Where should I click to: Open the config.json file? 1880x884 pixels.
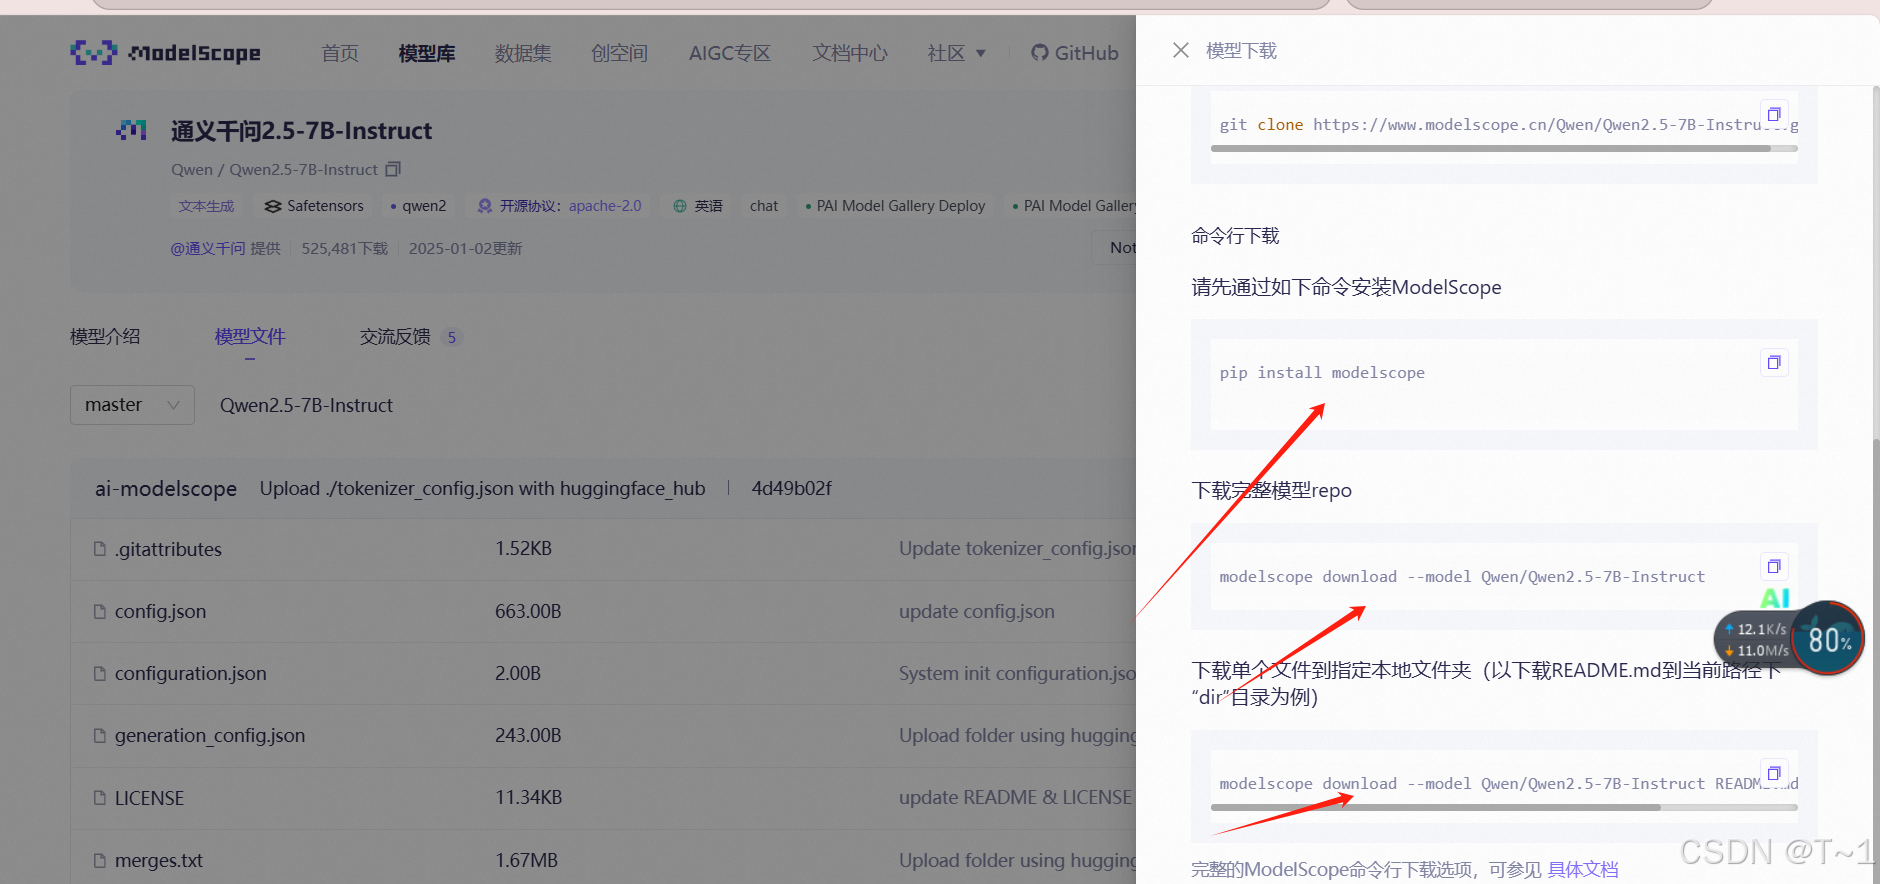tap(160, 611)
